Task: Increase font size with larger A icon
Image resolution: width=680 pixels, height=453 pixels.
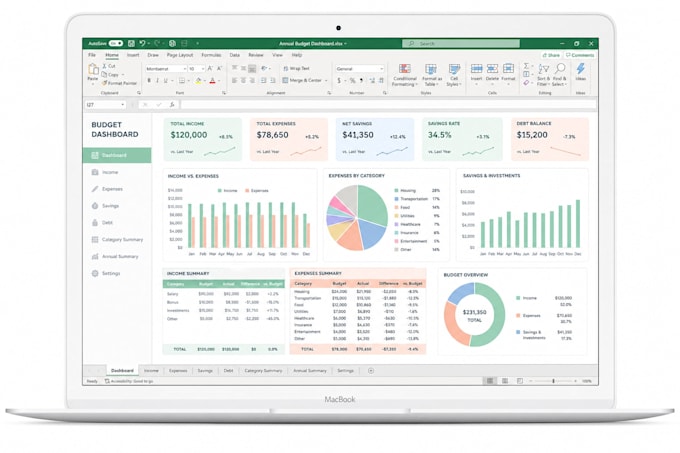Action: (x=210, y=68)
